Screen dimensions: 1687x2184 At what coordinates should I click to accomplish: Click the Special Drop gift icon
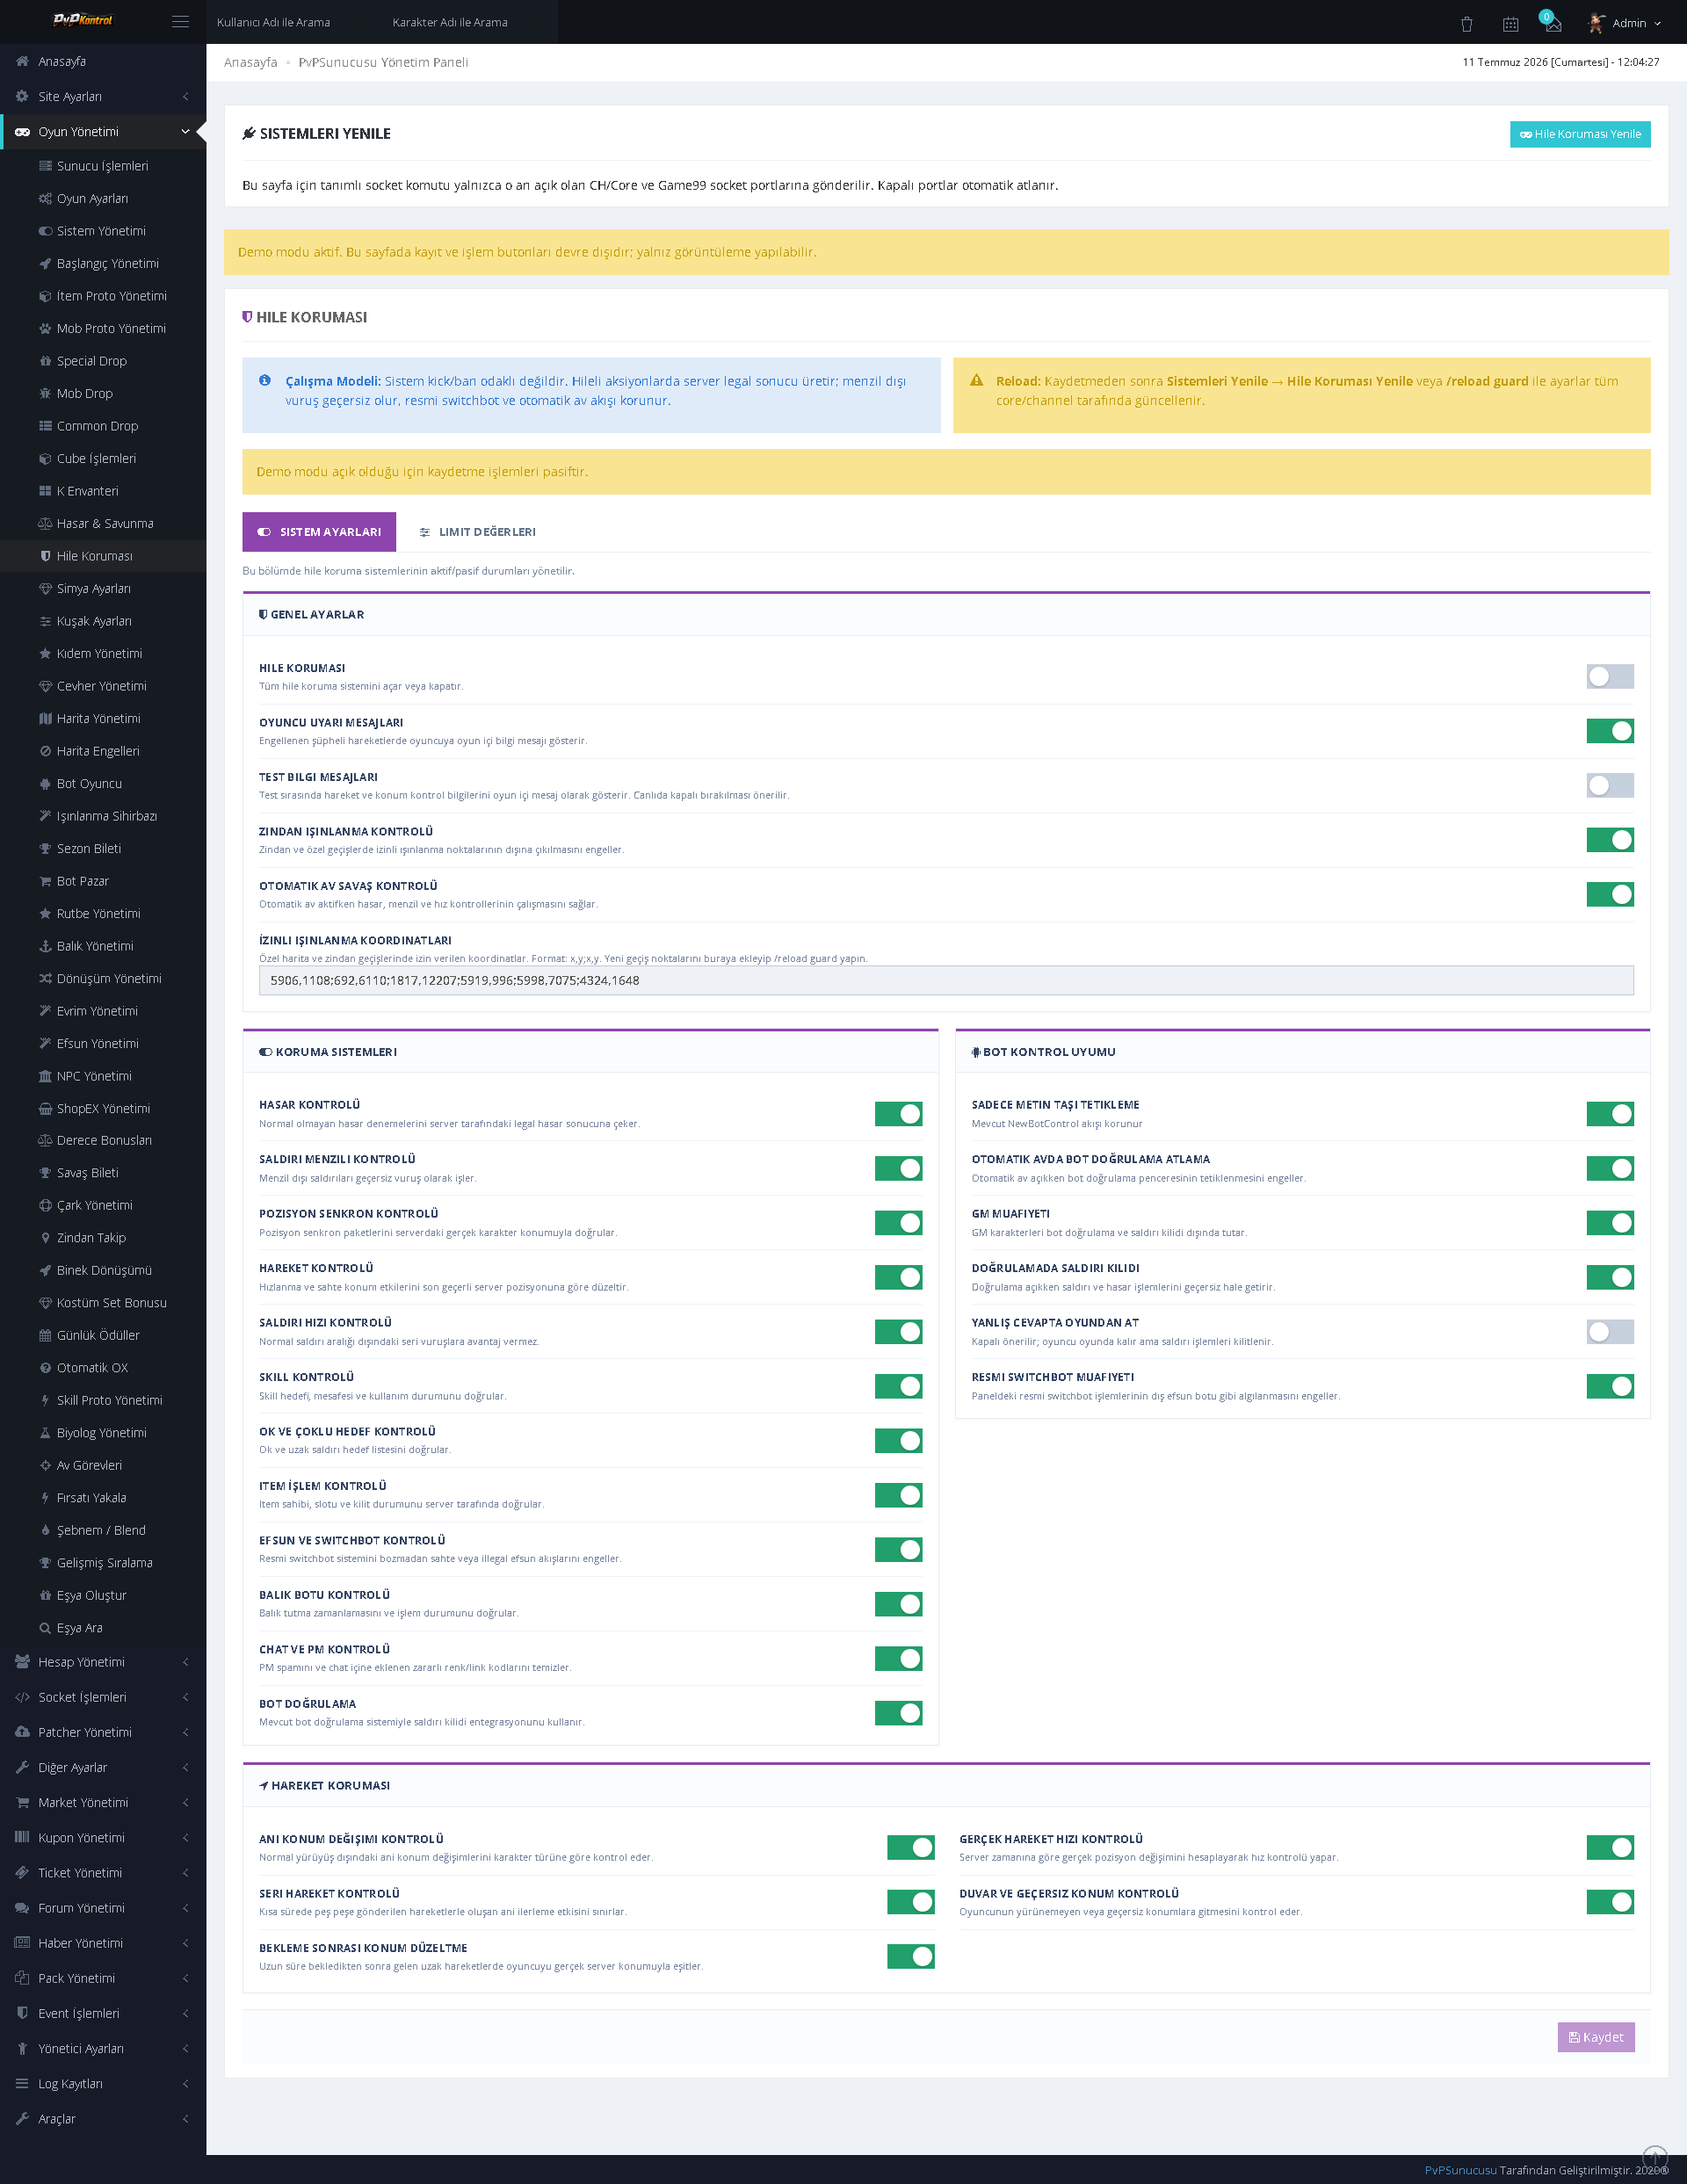pos(45,361)
